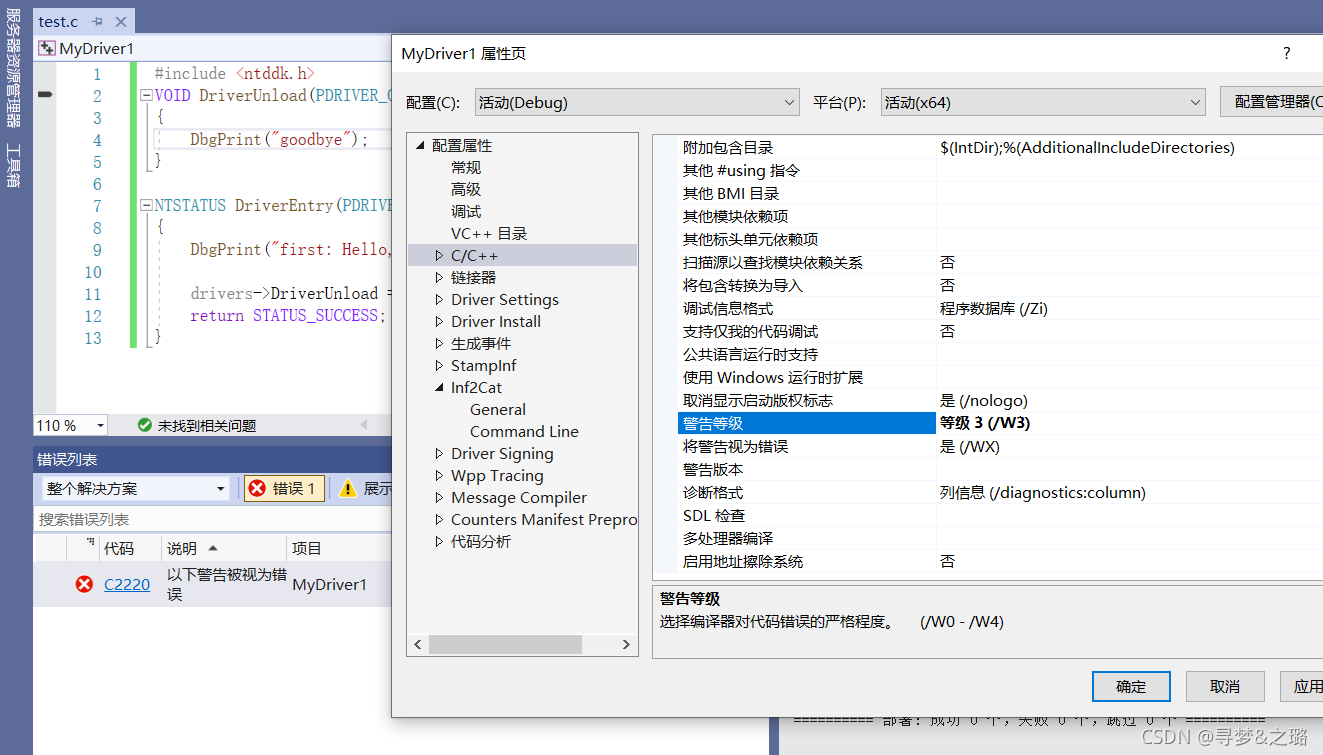1323x755 pixels.
Task: Select 常规 in the property tree
Action: 466,168
